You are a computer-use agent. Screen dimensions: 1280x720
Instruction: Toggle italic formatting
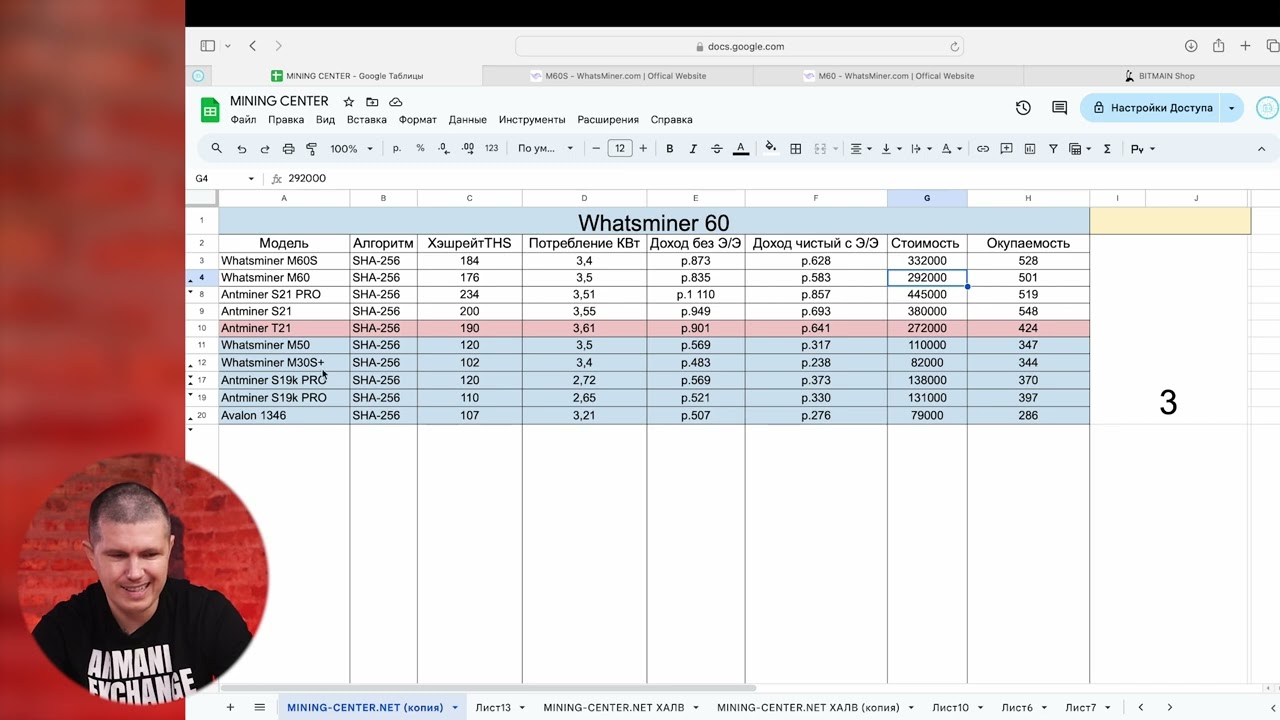693,149
